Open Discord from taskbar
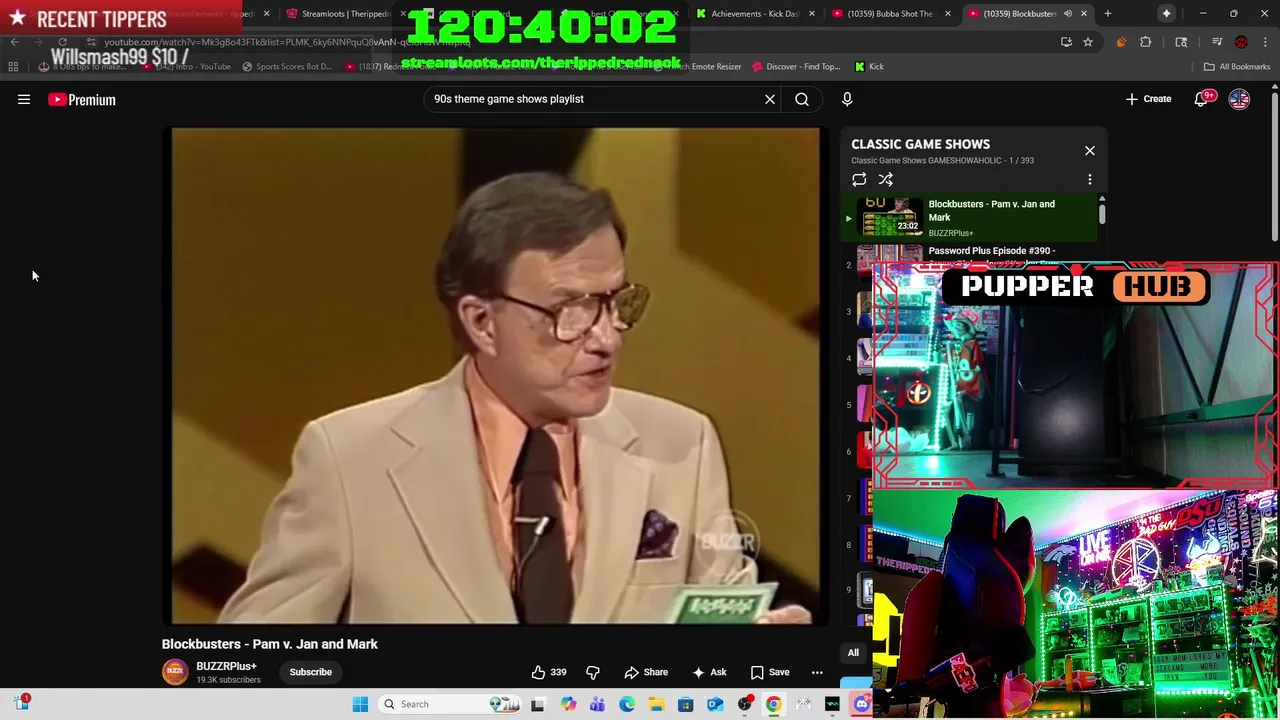 pyautogui.click(x=862, y=704)
